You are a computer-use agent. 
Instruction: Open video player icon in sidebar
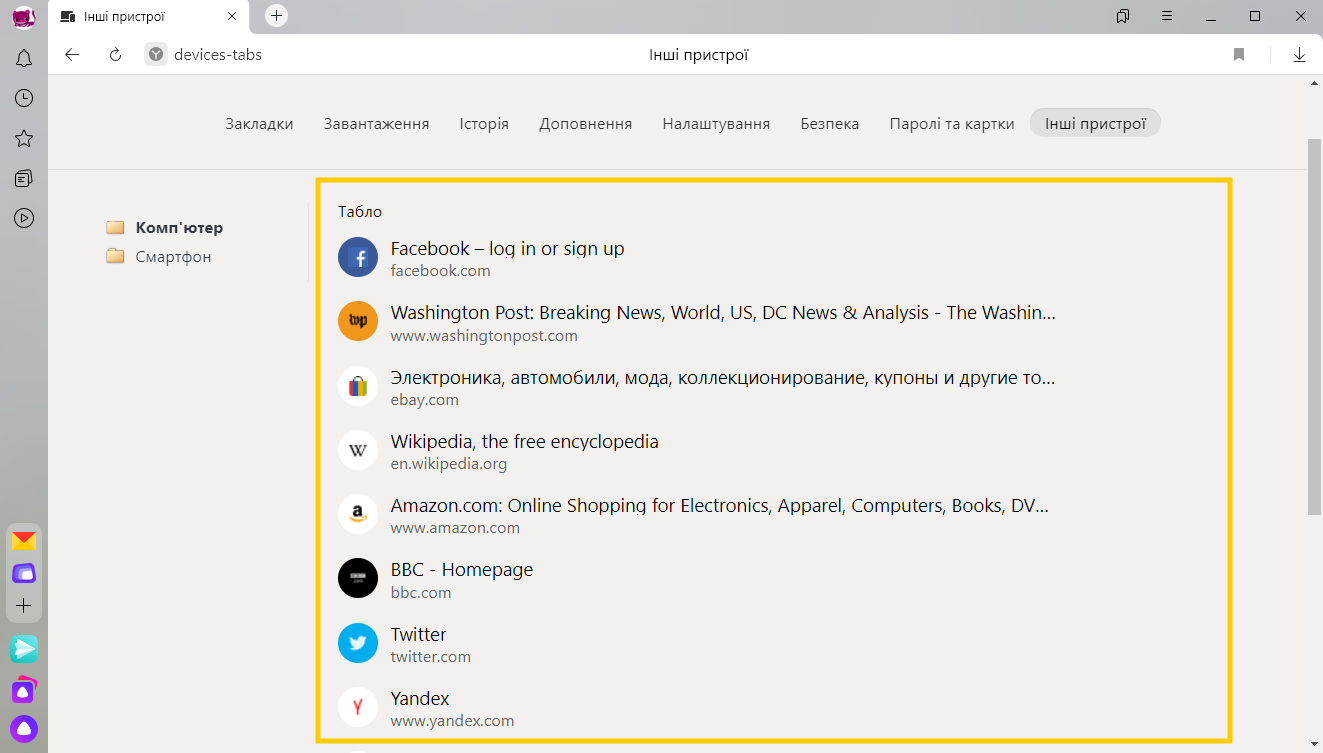pos(24,218)
